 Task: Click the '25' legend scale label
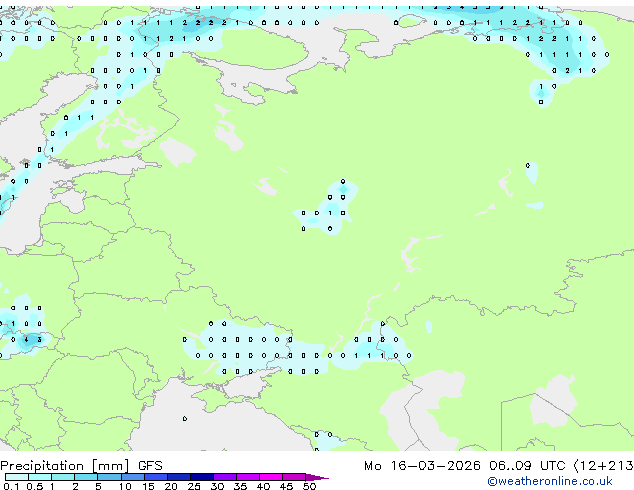click(x=194, y=486)
